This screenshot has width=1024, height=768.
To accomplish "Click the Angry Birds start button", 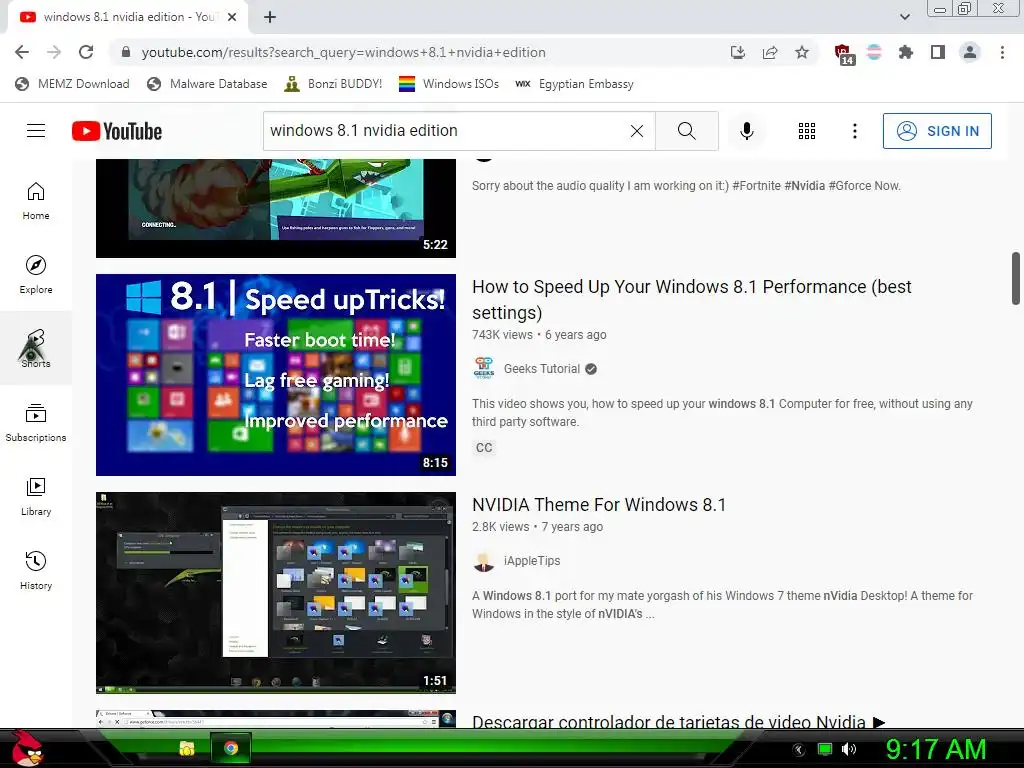I will coord(27,748).
